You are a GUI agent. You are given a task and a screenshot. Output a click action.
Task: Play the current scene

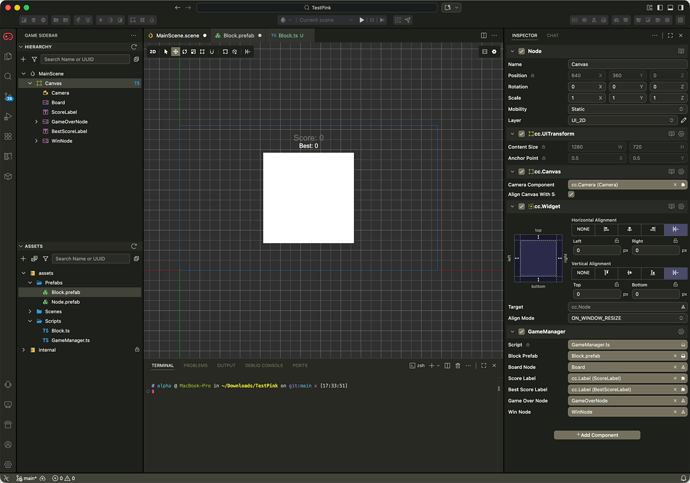362,20
